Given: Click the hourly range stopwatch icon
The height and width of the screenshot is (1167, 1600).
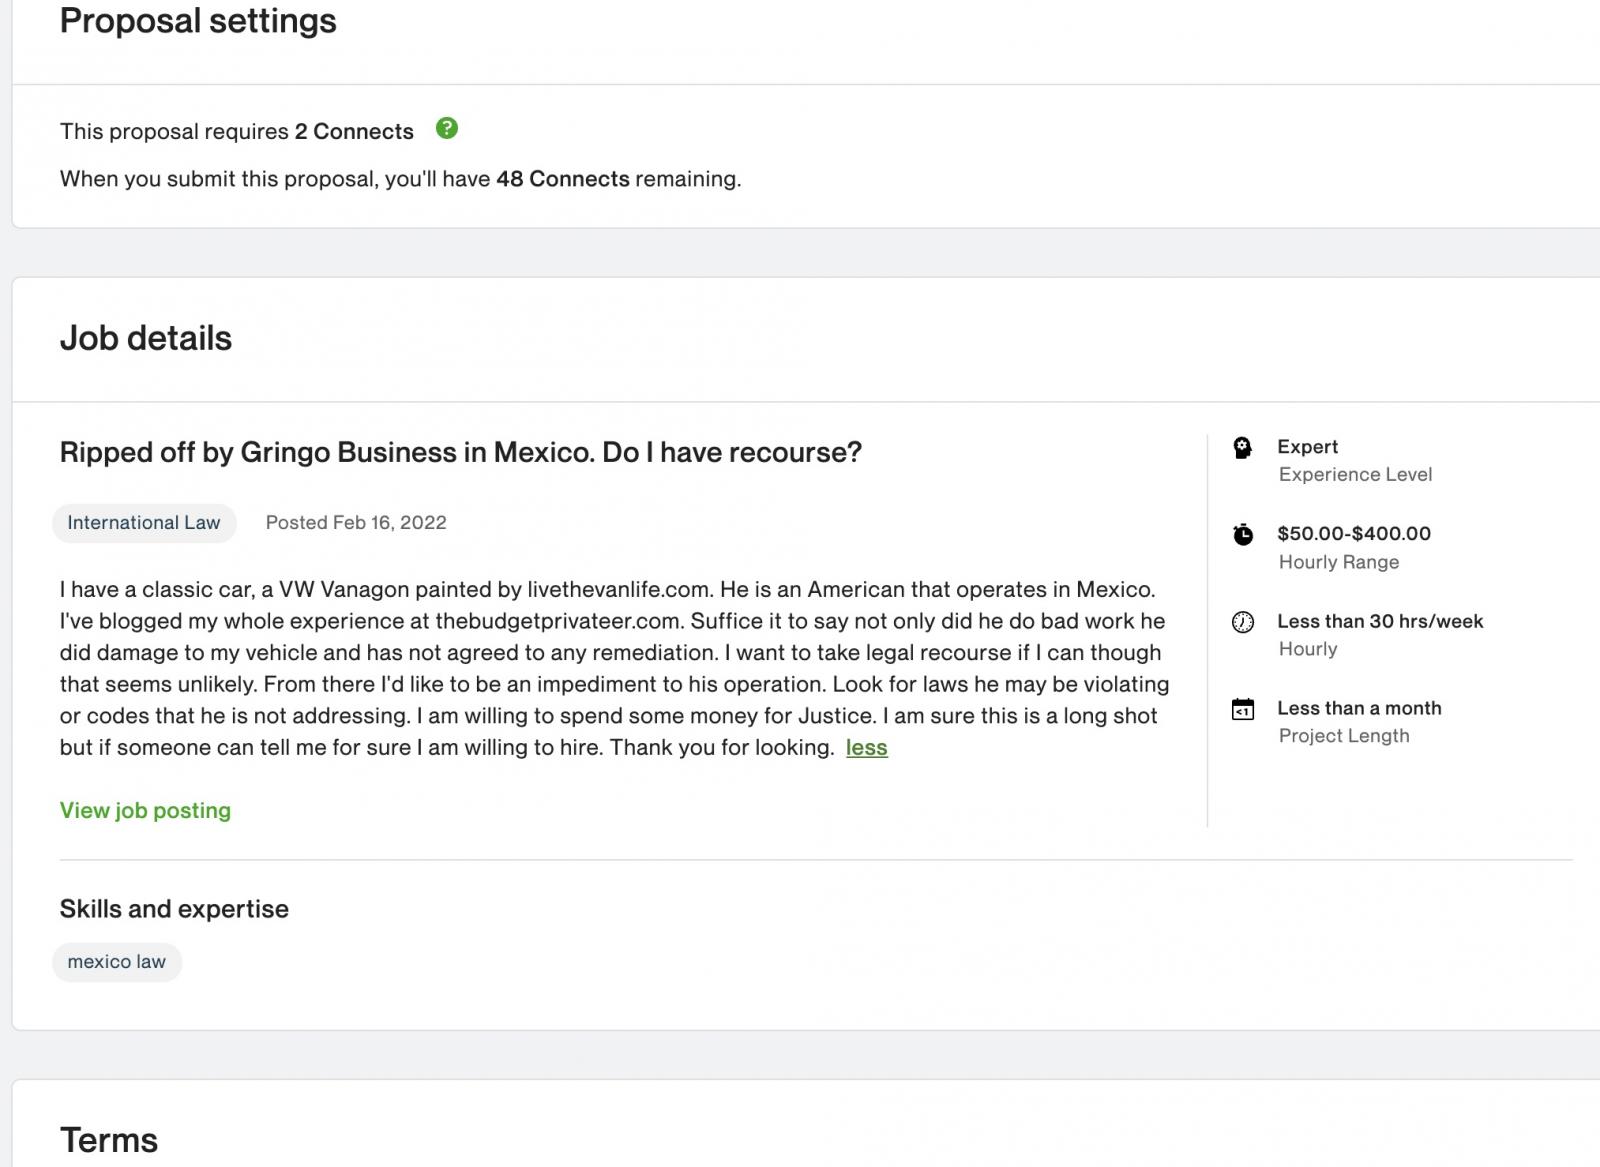Looking at the screenshot, I should [x=1242, y=534].
